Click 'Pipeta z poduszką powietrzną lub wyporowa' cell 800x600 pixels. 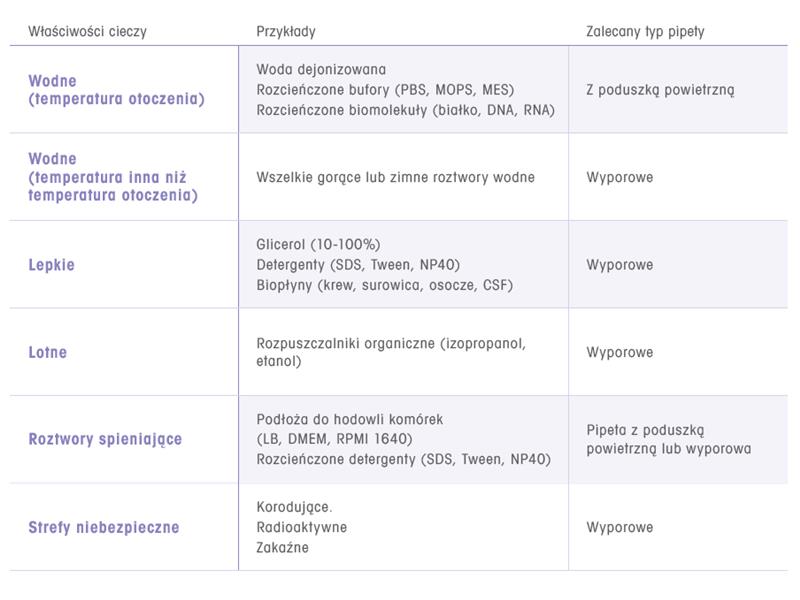pos(668,439)
